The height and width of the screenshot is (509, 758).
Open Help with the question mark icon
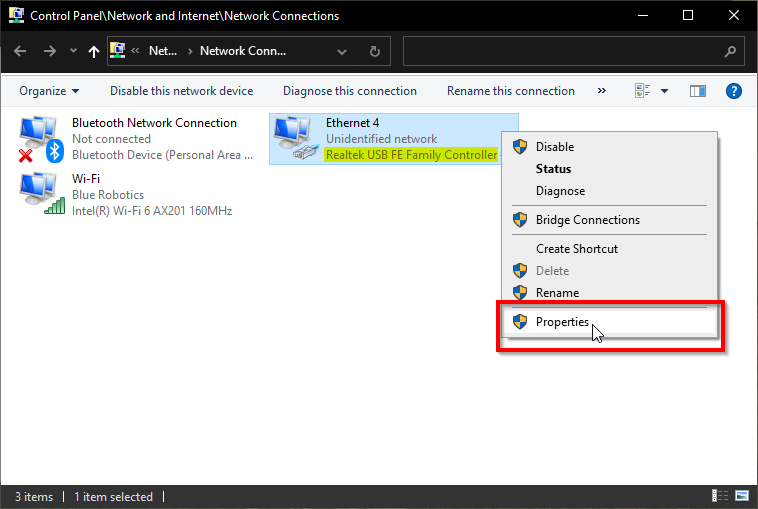tap(733, 91)
